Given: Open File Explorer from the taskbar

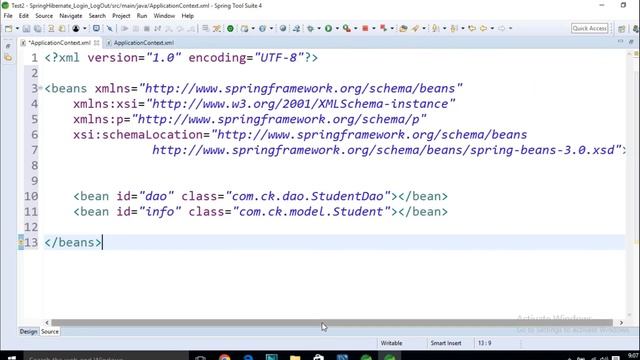Looking at the screenshot, I should pyautogui.click(x=295, y=358).
